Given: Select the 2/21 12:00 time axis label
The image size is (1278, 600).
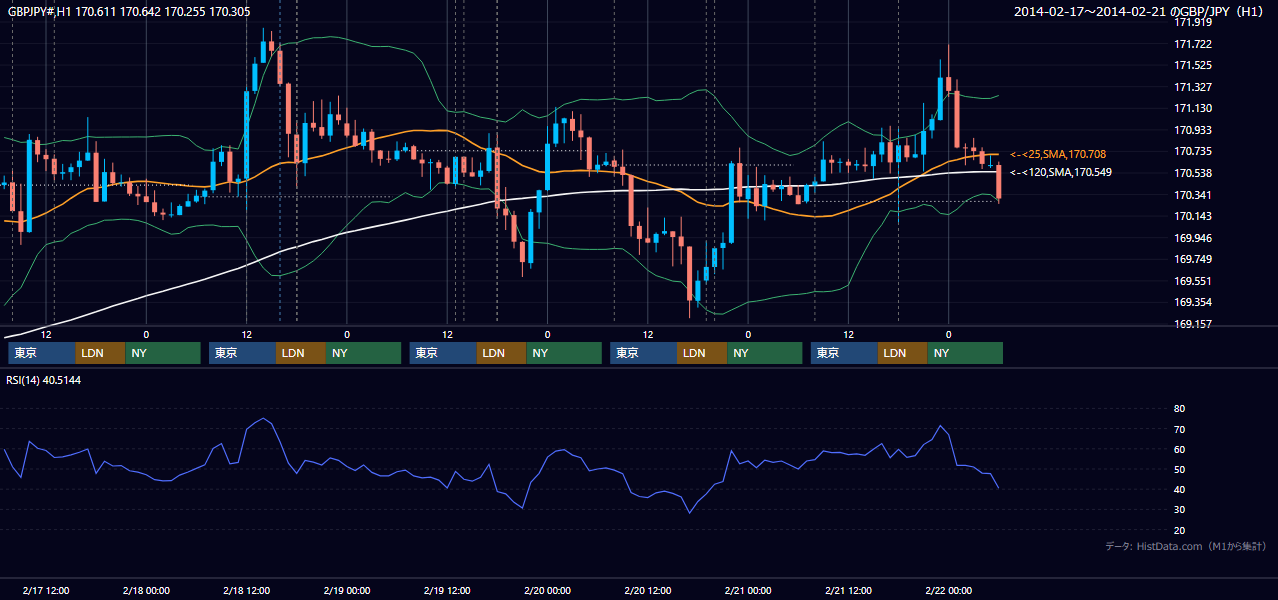Looking at the screenshot, I should tap(848, 590).
